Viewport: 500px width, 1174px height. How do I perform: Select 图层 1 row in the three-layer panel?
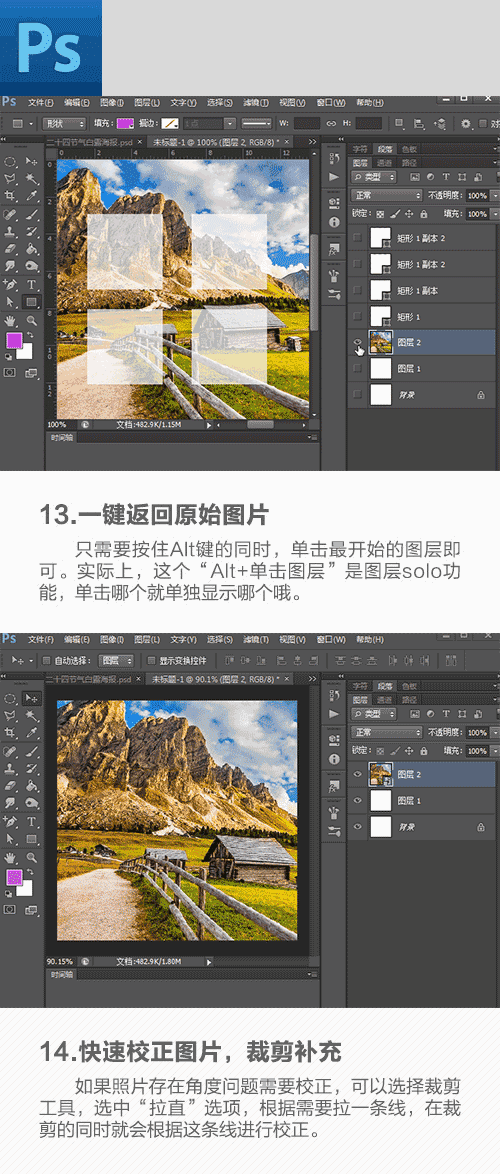coord(423,800)
